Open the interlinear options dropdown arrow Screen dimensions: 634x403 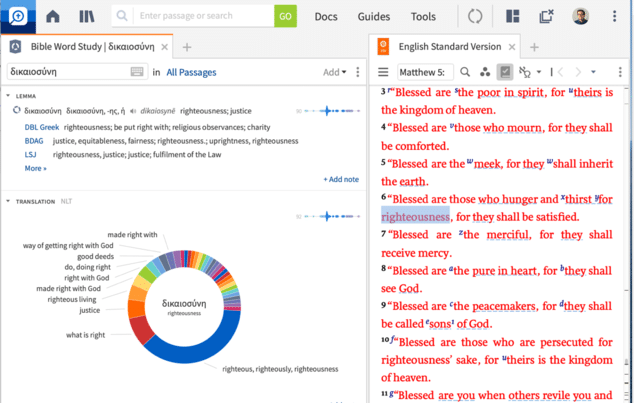[x=539, y=72]
